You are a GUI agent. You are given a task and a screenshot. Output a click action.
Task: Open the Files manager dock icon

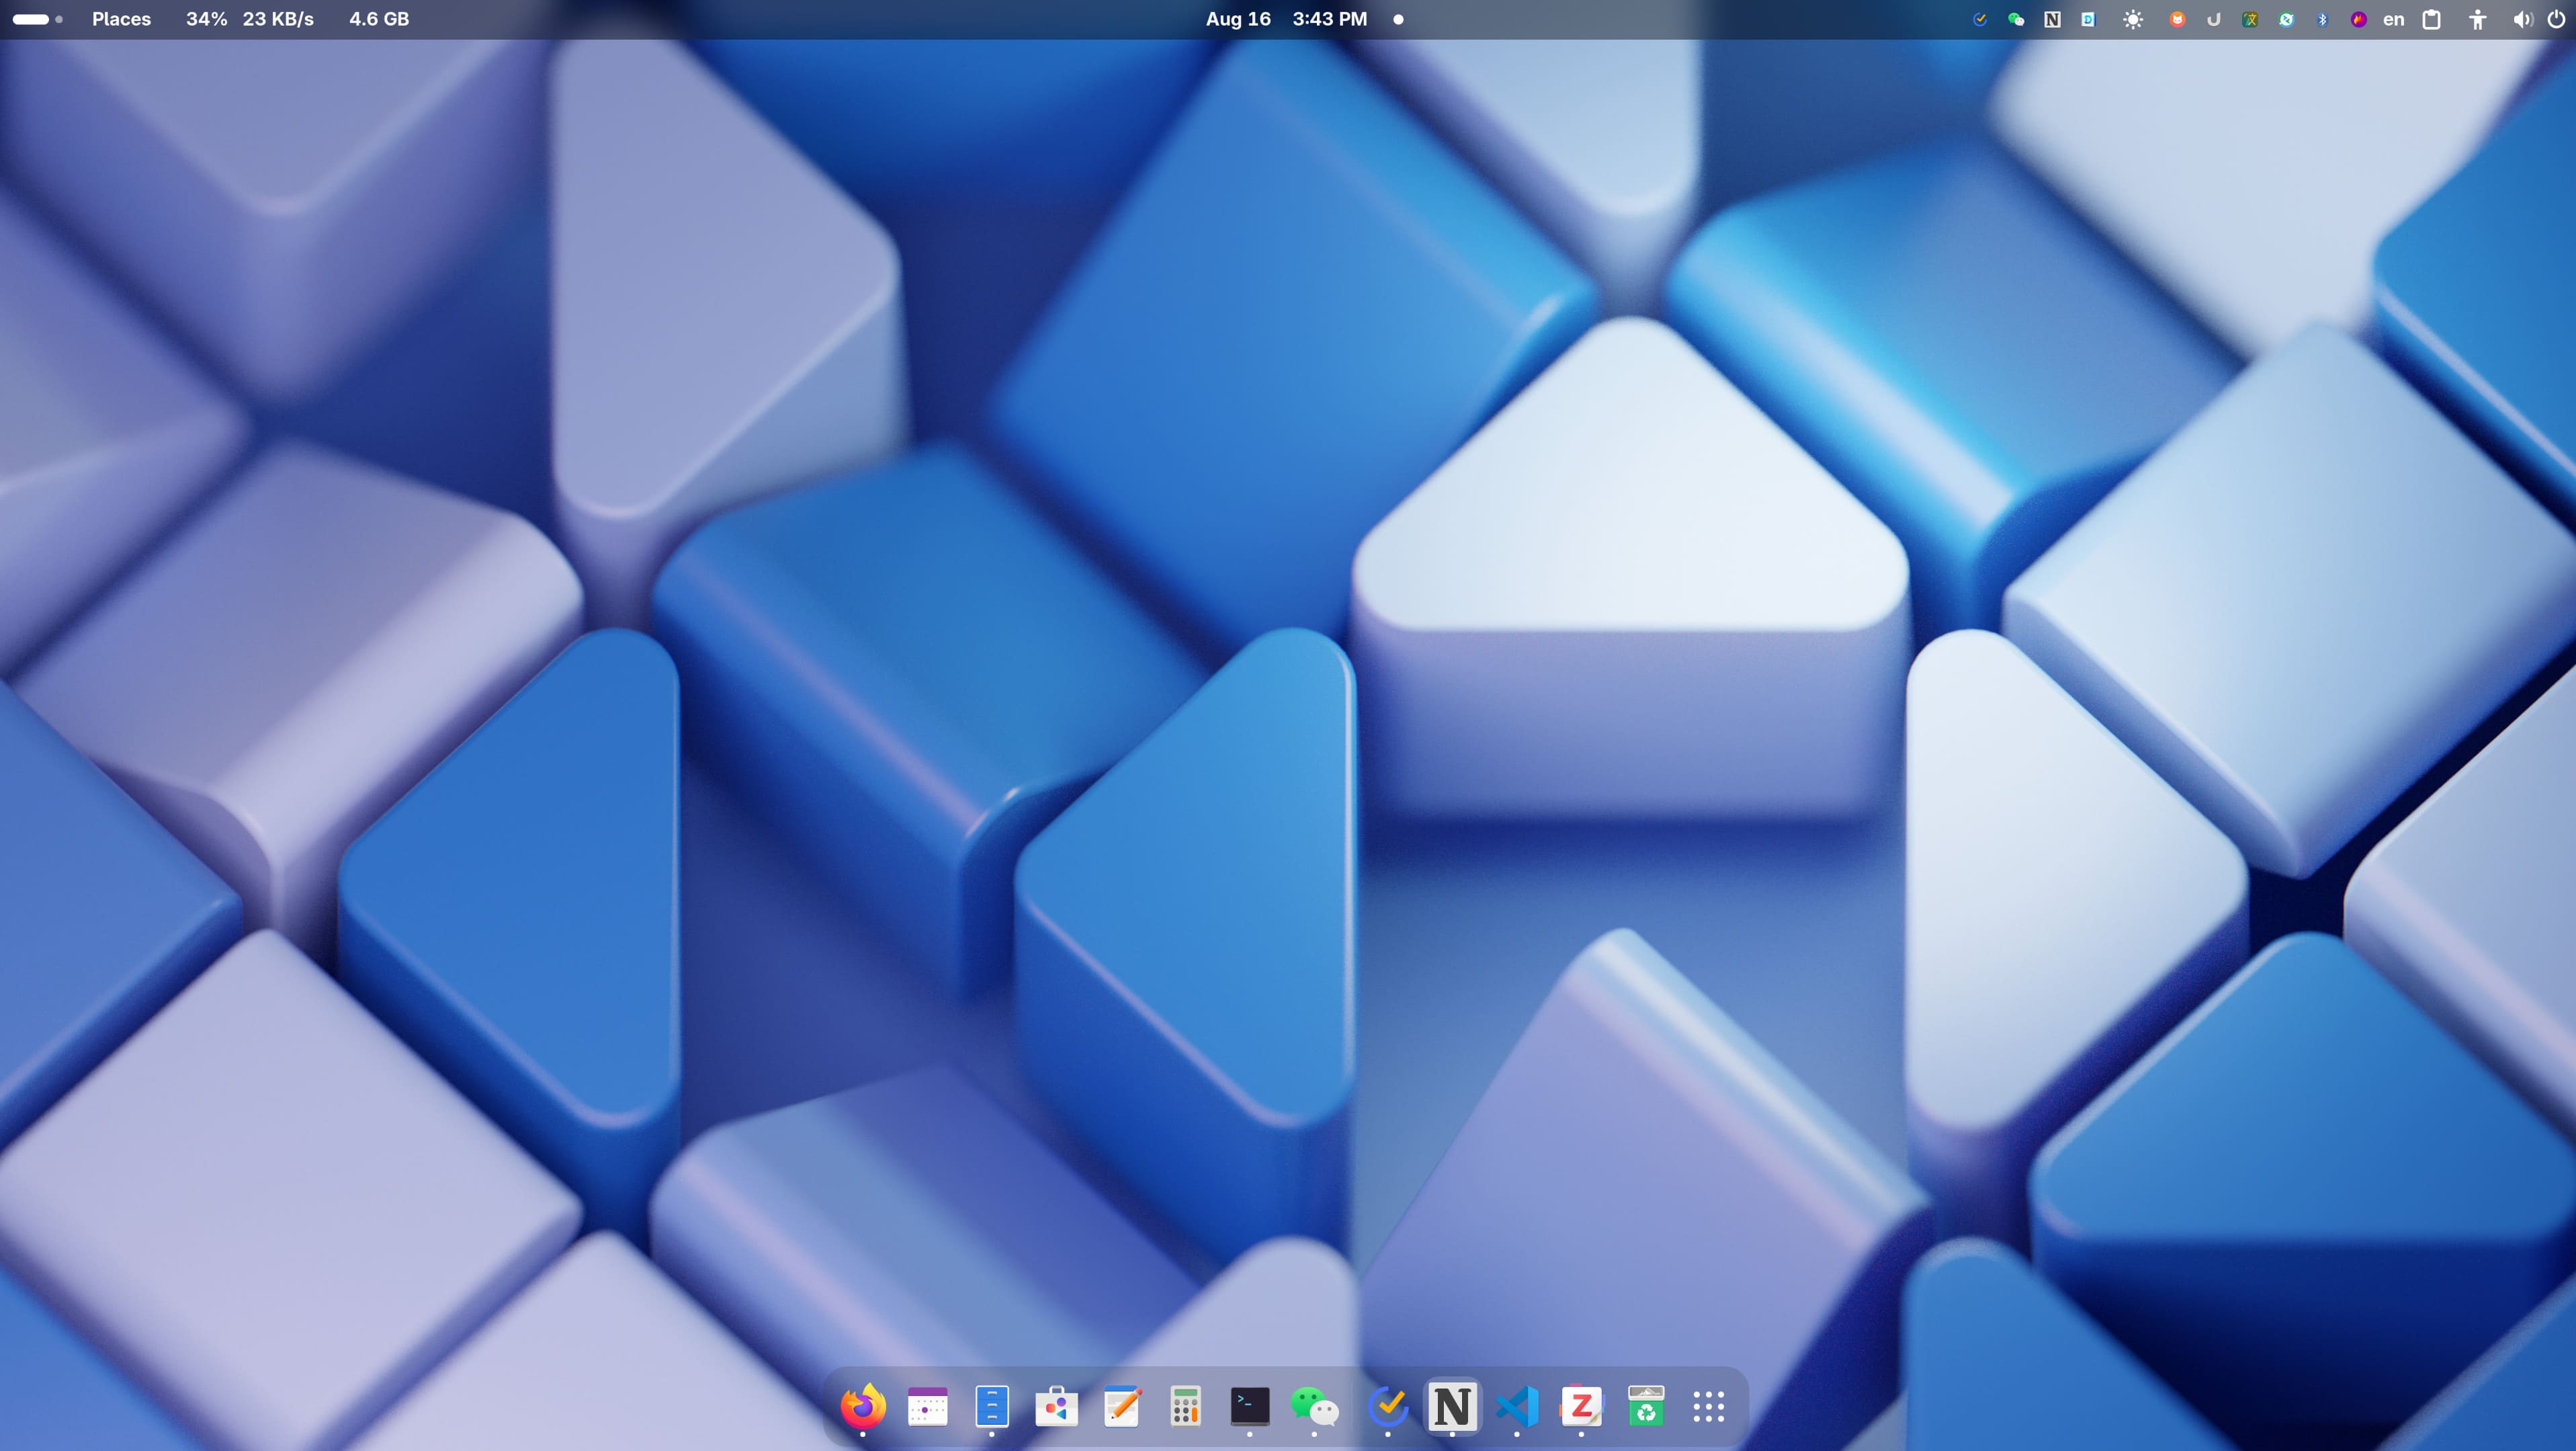(992, 1406)
